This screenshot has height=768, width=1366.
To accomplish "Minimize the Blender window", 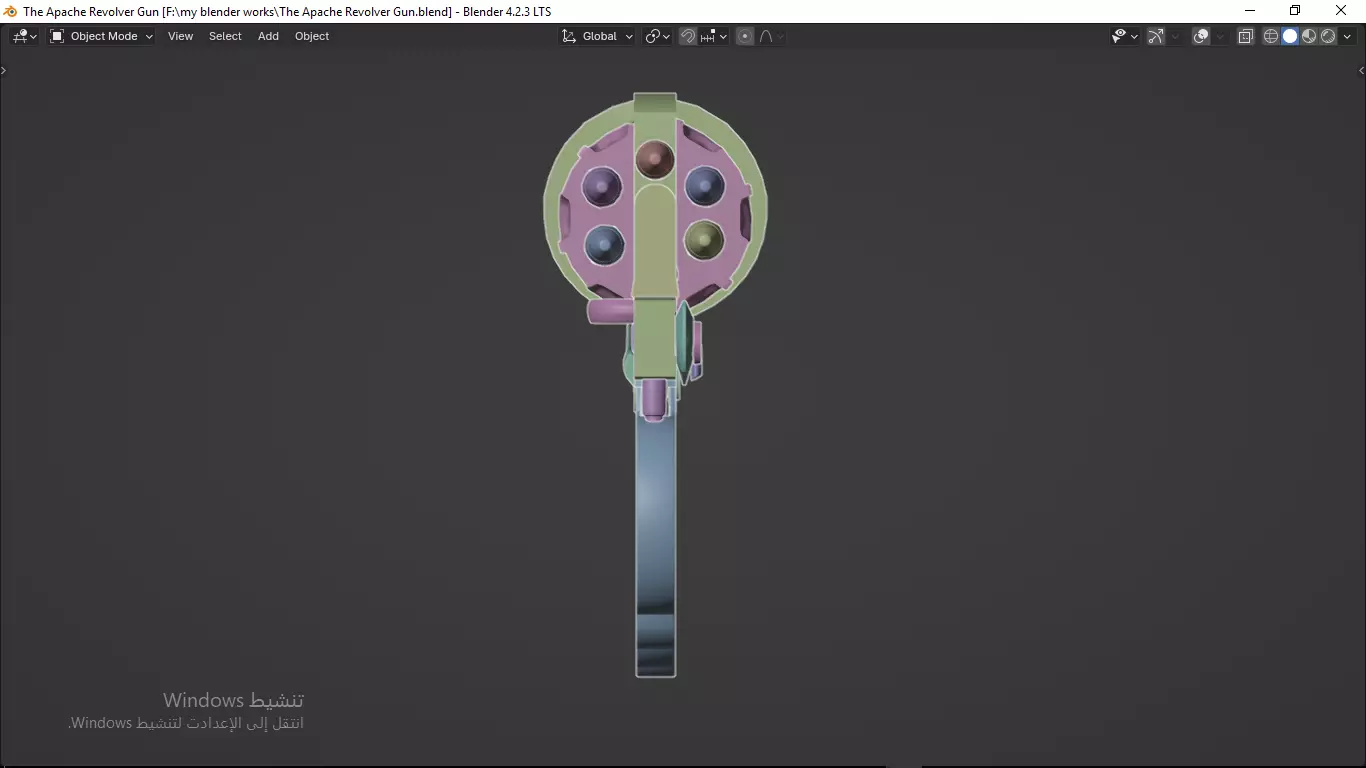I will [x=1249, y=11].
